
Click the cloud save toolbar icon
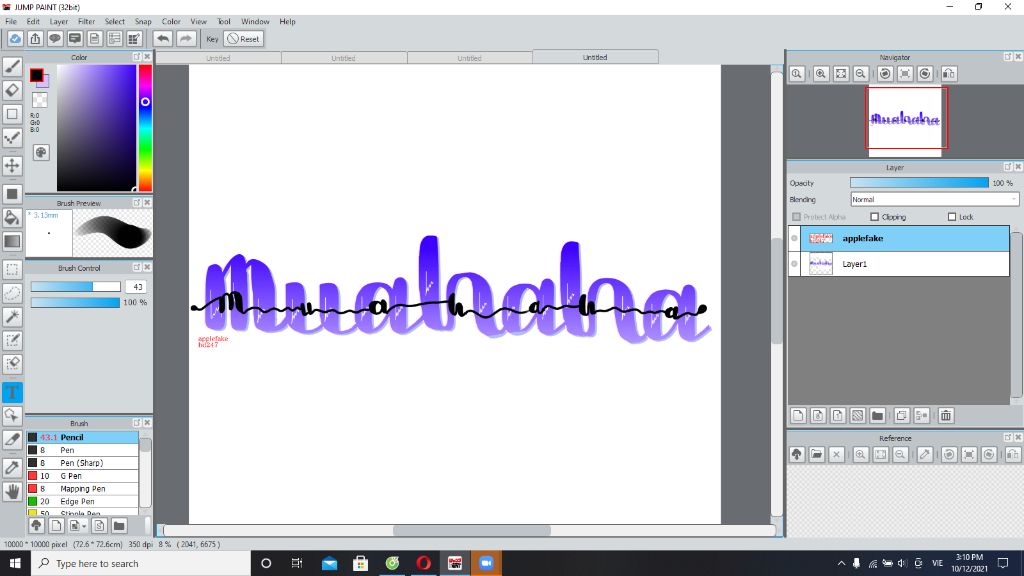[x=15, y=39]
